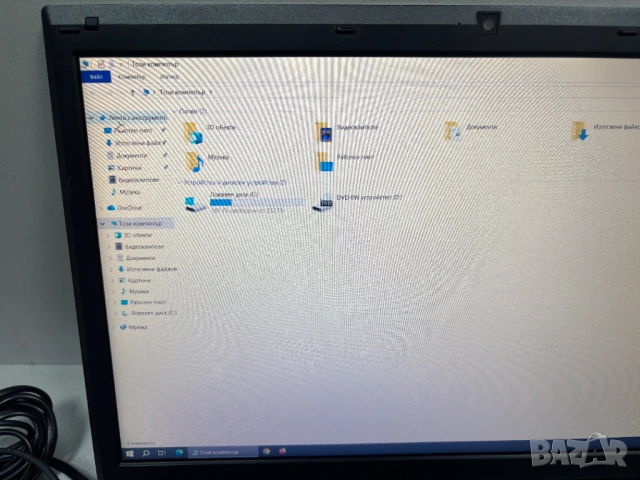Expand Музика node in Този компютър tree
Image resolution: width=640 pixels, height=480 pixels.
113,292
